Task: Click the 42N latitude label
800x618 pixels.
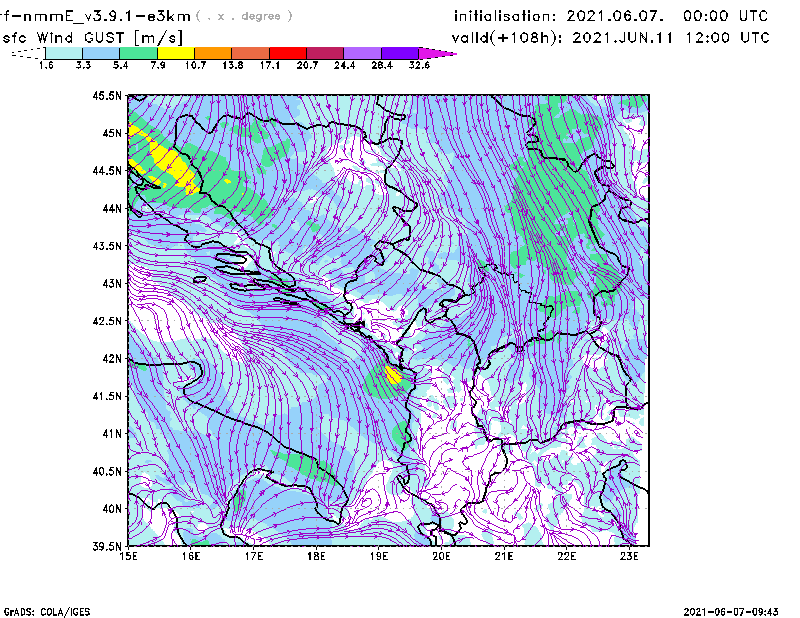Action: point(112,359)
